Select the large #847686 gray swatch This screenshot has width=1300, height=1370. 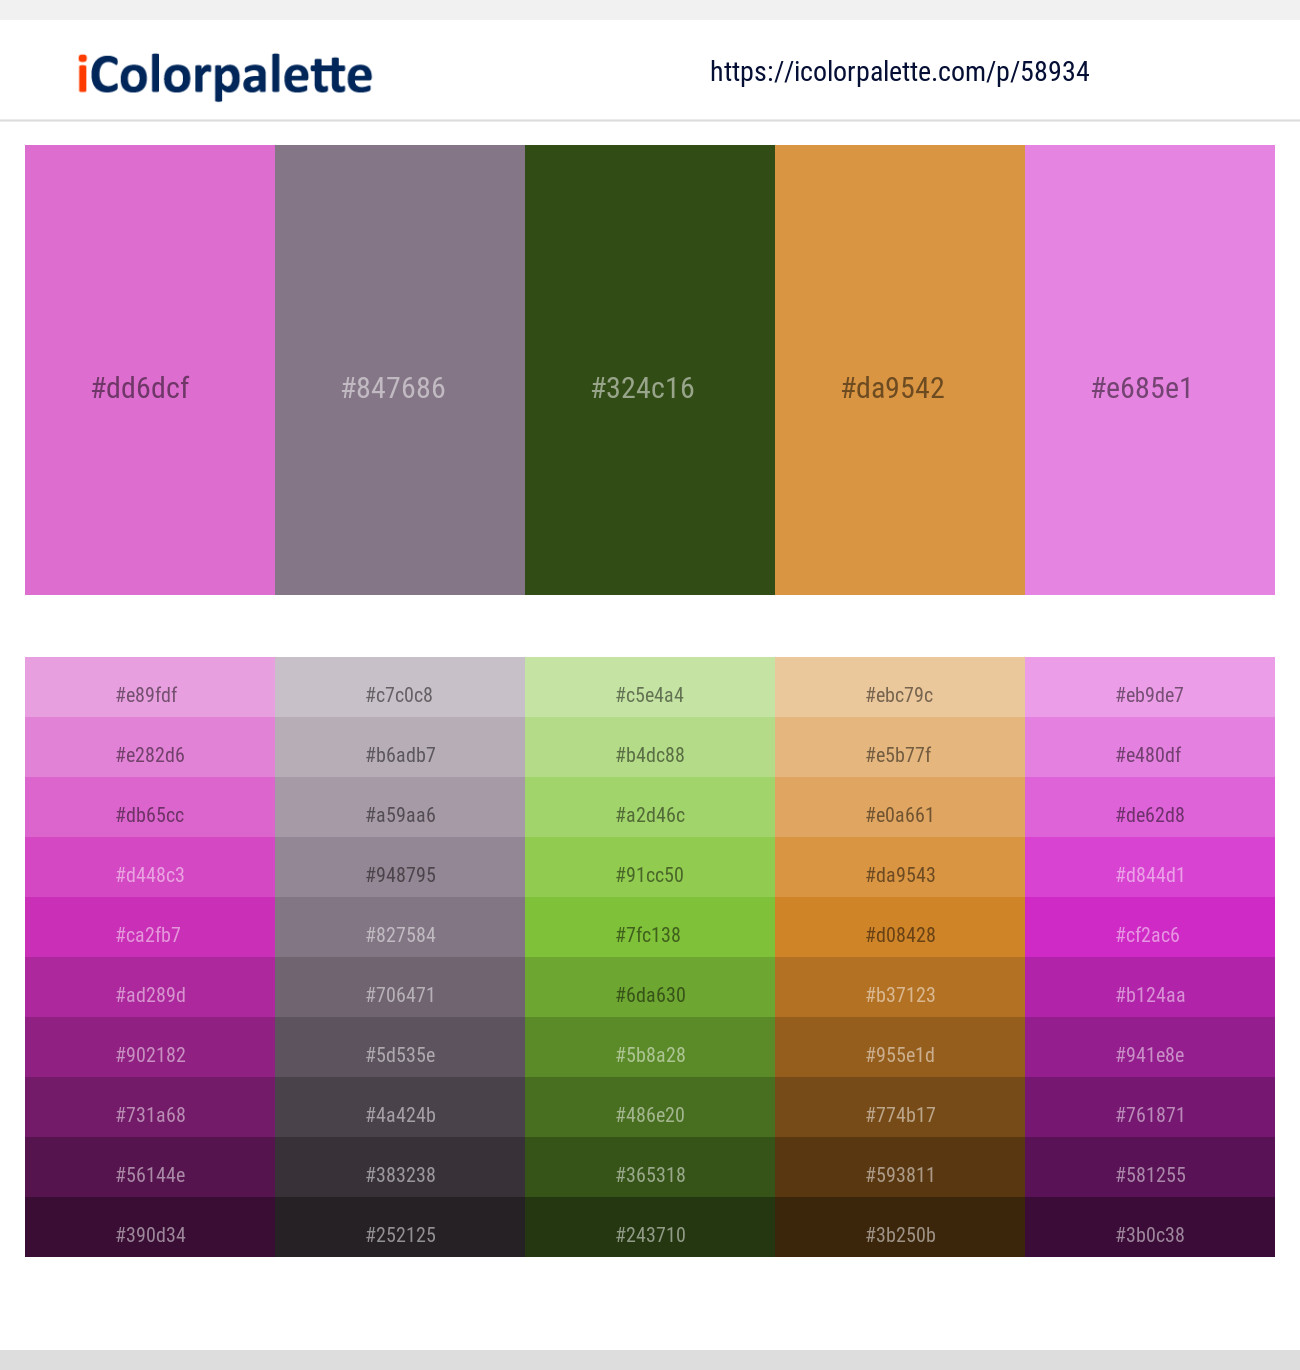pos(400,370)
